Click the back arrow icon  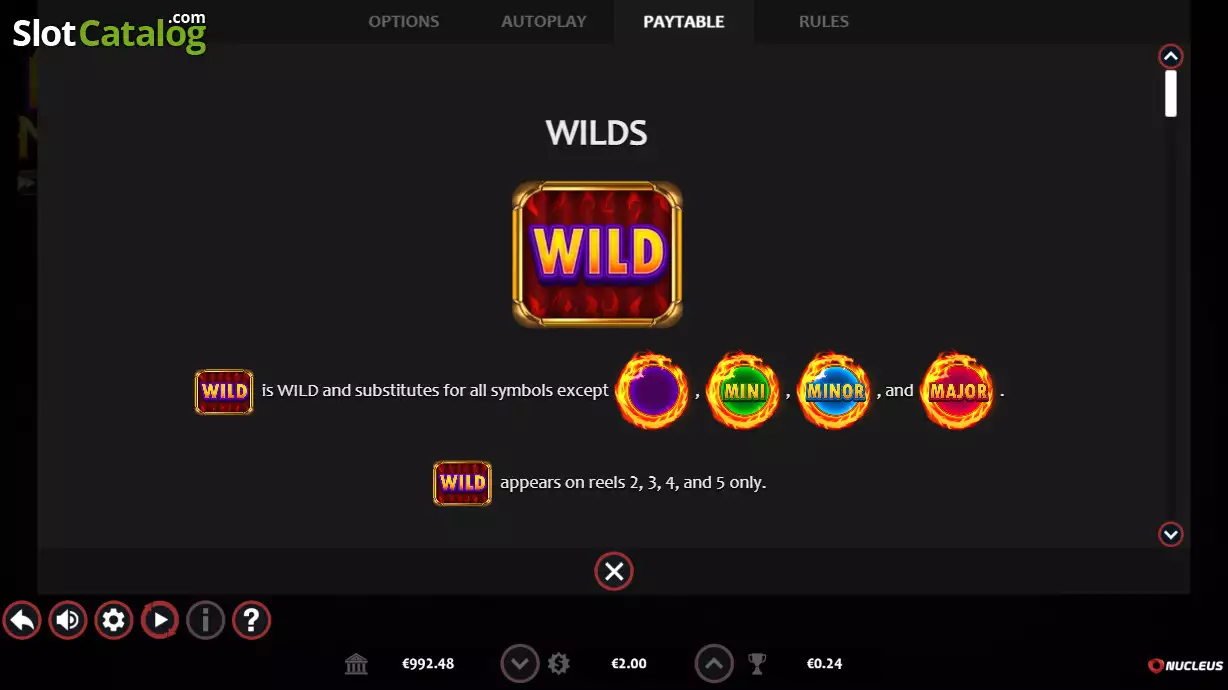click(x=22, y=621)
